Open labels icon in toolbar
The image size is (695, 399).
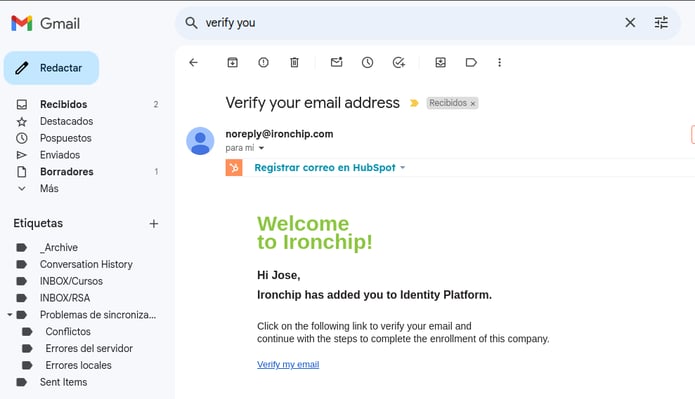(x=471, y=63)
